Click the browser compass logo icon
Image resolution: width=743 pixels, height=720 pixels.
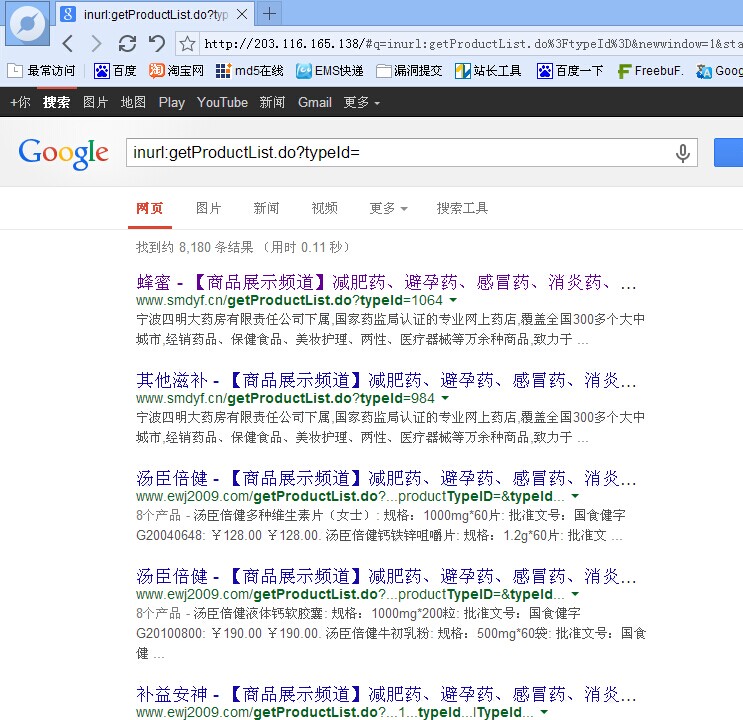coord(27,23)
